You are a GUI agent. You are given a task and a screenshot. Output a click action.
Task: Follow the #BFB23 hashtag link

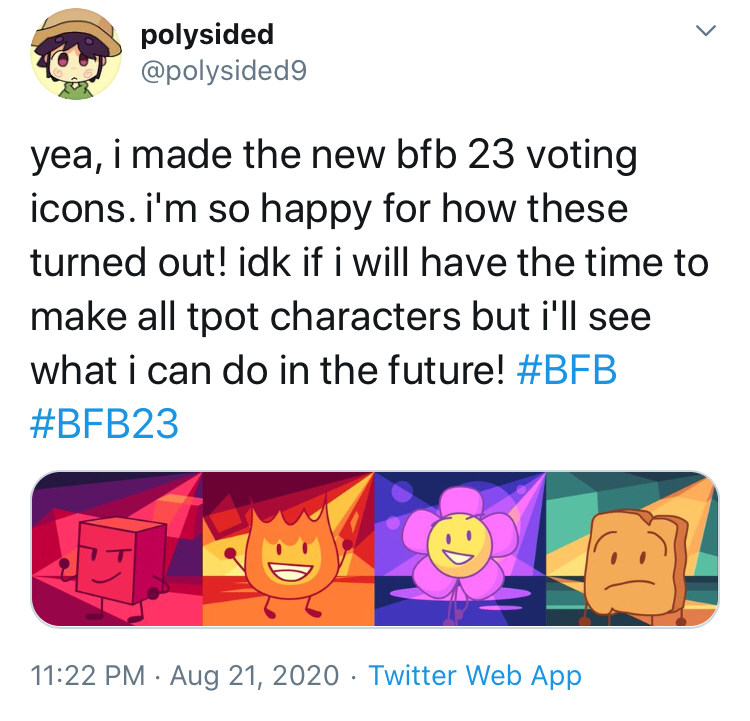click(105, 426)
